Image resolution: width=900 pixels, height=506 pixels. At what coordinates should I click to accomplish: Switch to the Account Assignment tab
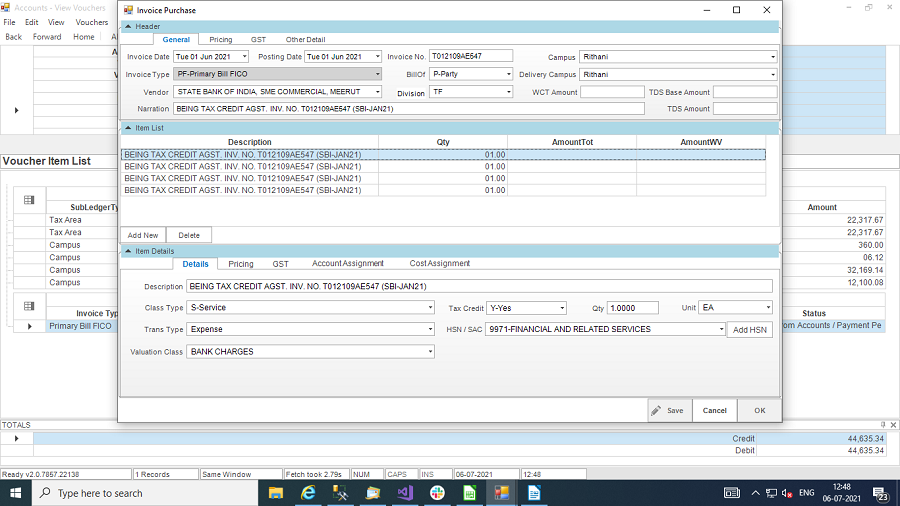[x=347, y=264]
